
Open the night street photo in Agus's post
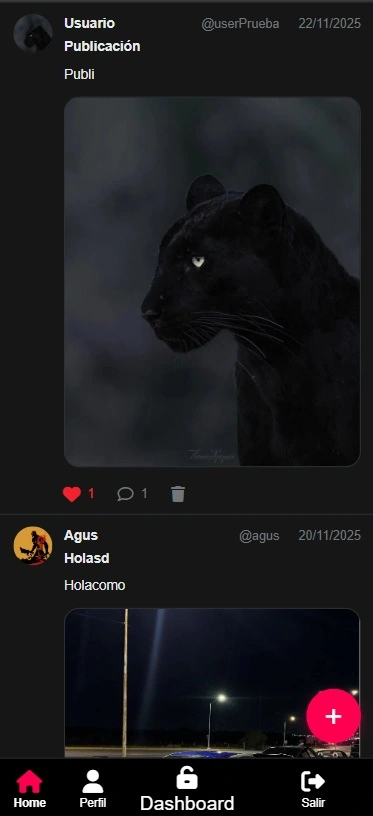(212, 683)
